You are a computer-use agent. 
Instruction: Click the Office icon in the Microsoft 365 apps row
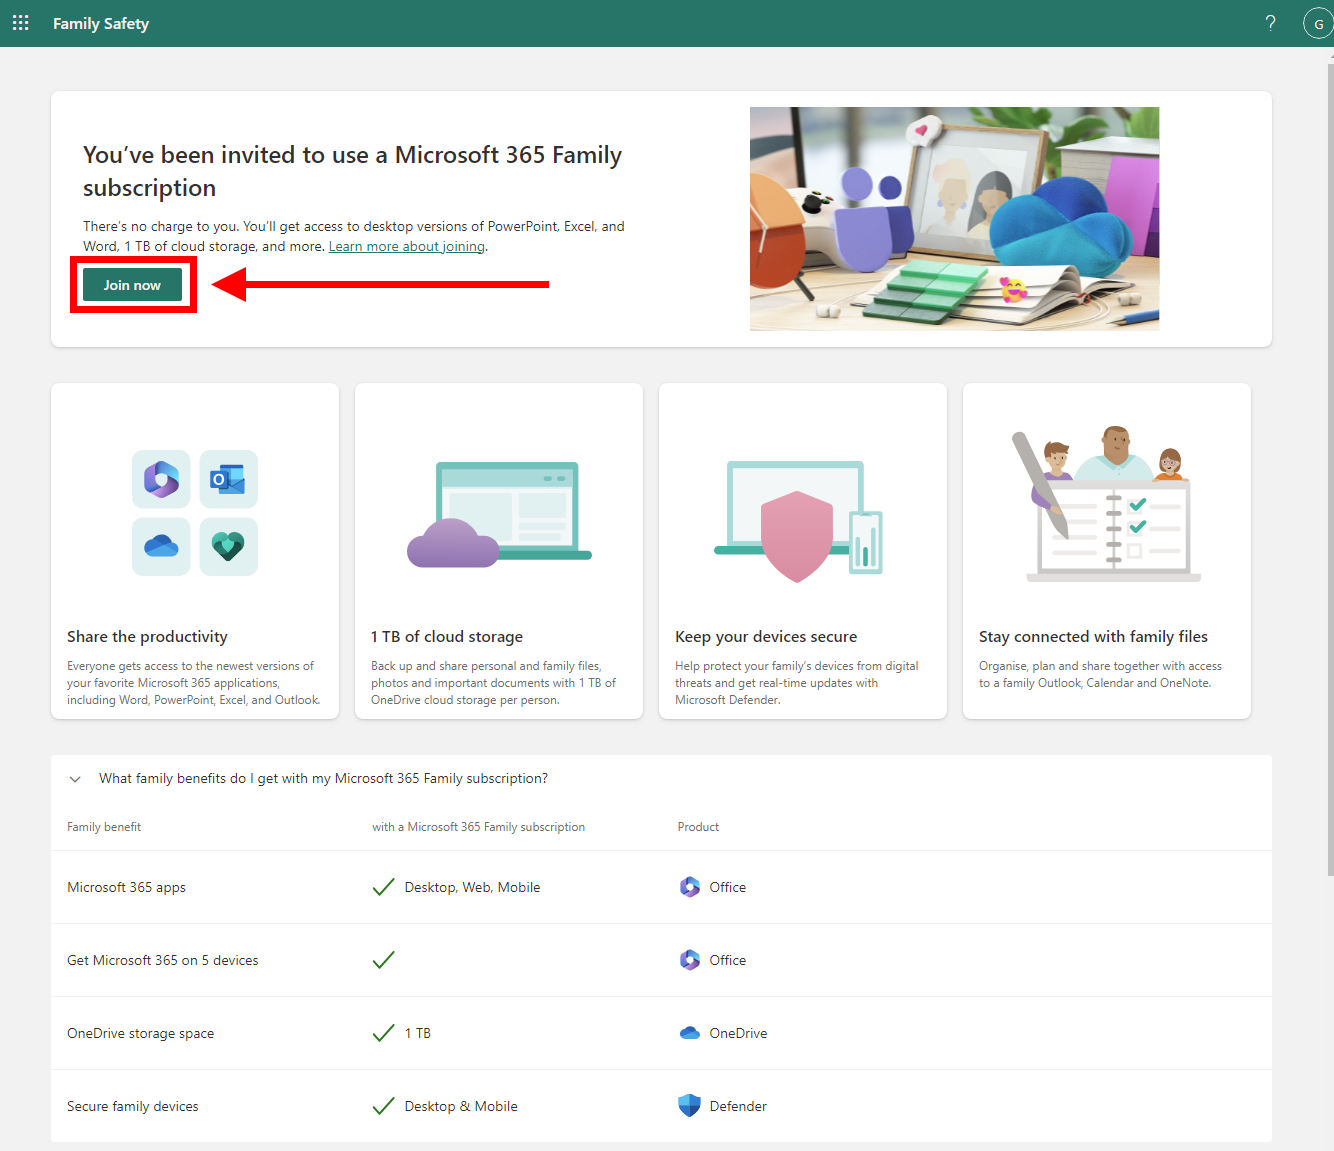(x=690, y=887)
